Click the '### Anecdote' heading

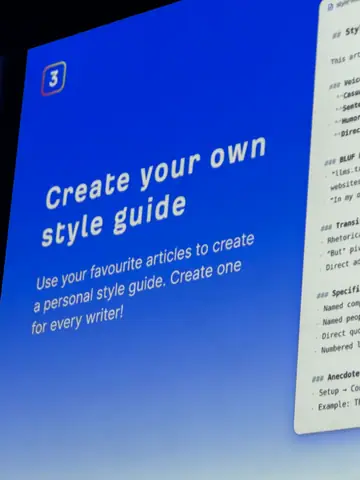tap(336, 377)
